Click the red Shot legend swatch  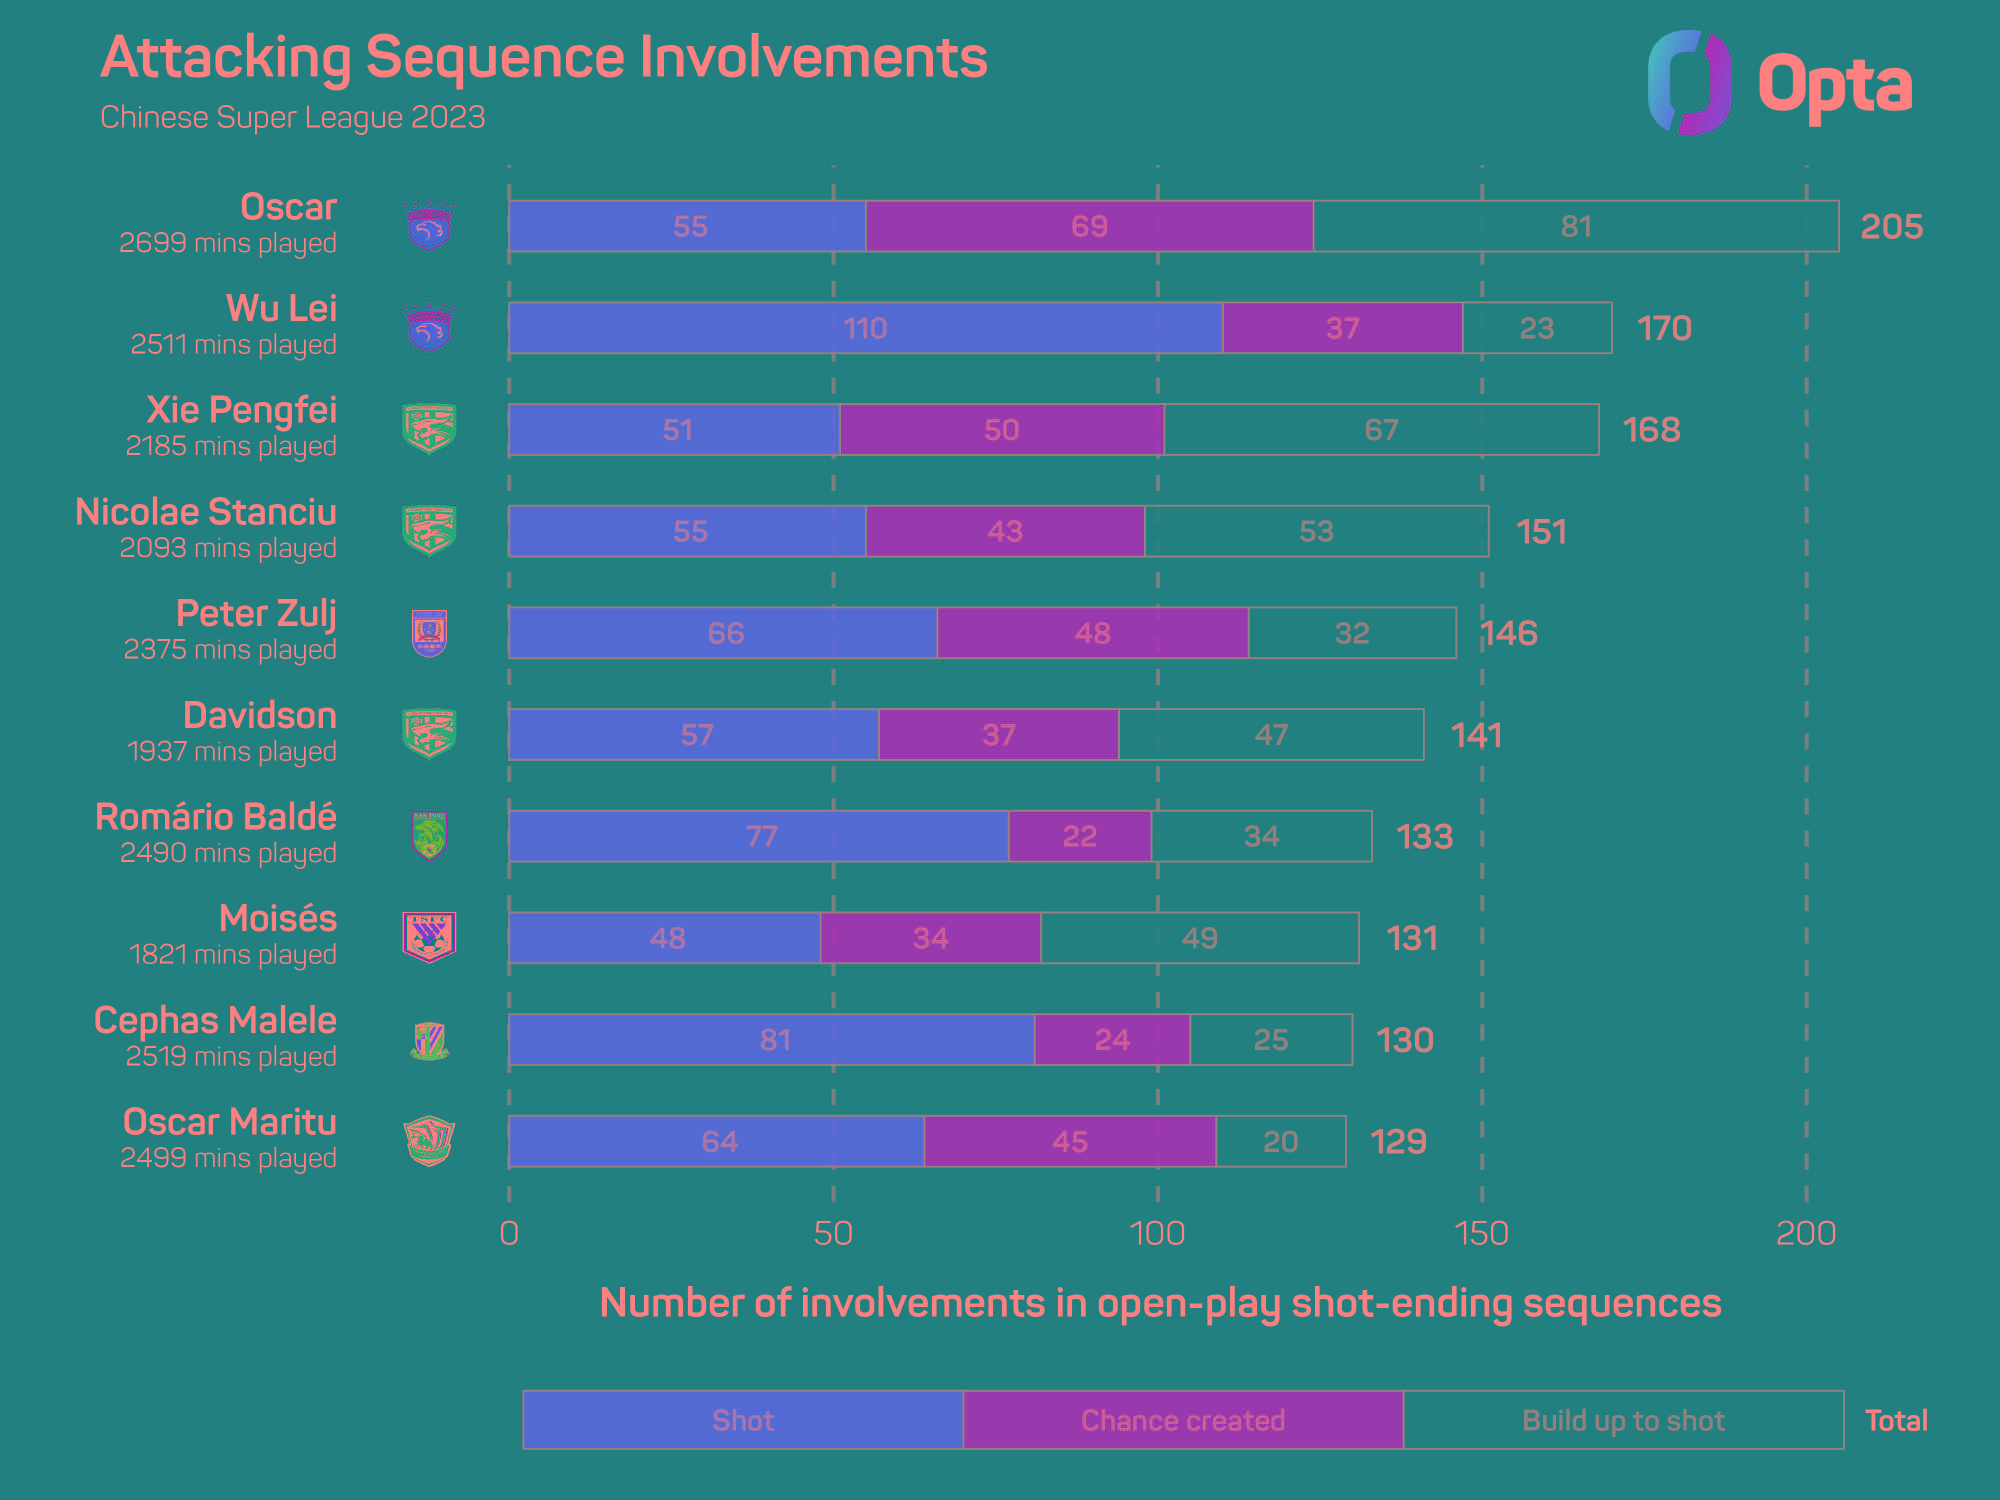pos(742,1420)
